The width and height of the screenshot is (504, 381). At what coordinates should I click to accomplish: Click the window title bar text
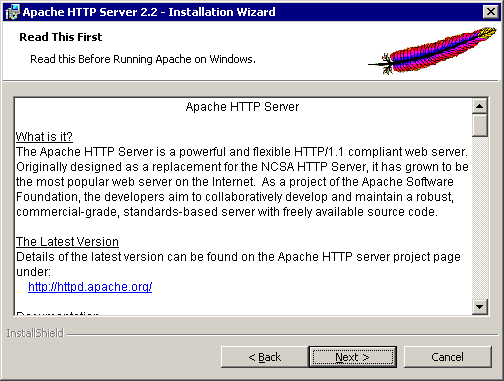tap(149, 12)
